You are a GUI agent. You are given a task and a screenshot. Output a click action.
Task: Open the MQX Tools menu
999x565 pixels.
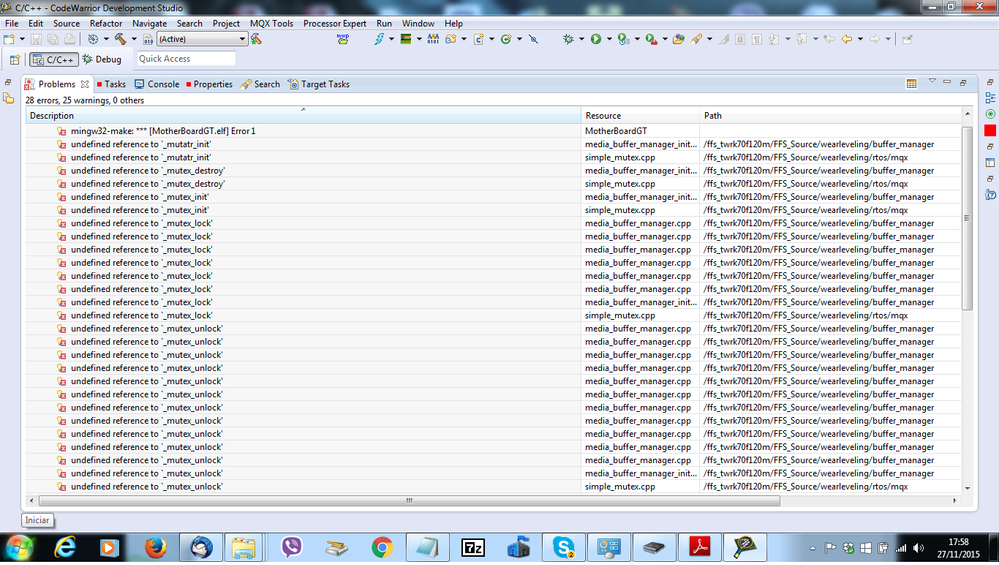tap(271, 24)
